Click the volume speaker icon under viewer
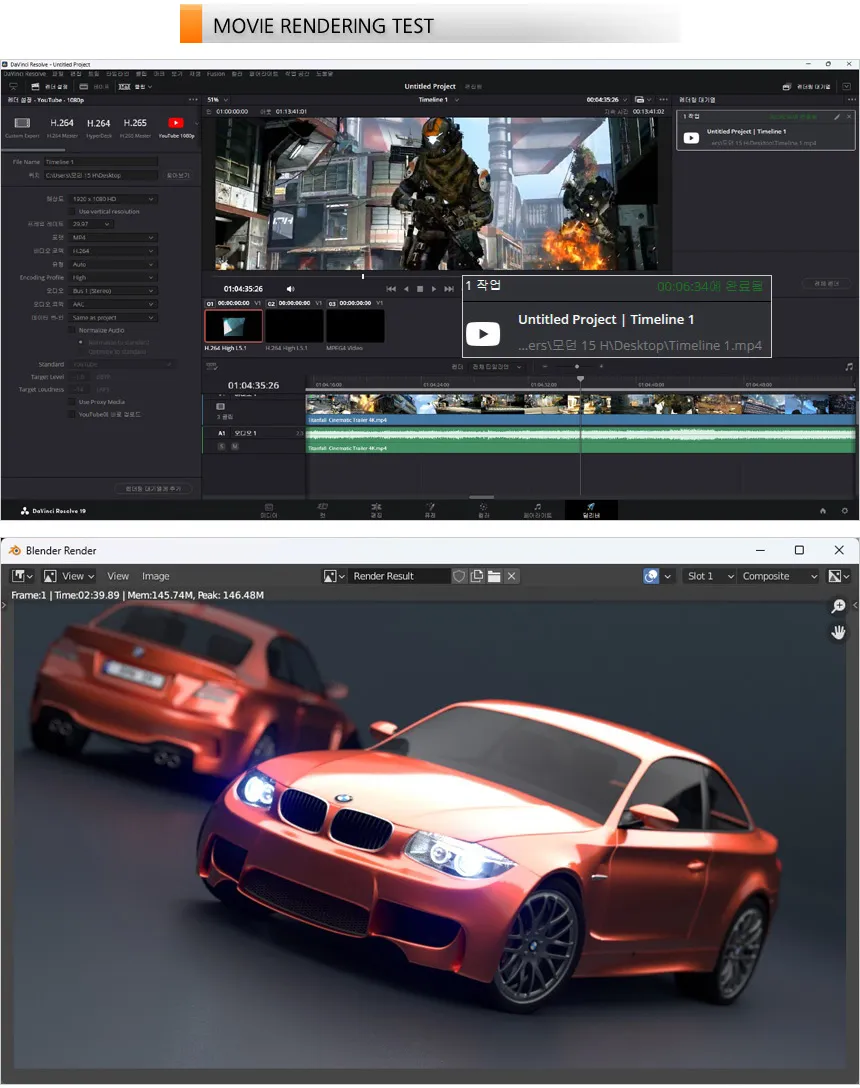Viewport: 860px width, 1088px height. [290, 289]
